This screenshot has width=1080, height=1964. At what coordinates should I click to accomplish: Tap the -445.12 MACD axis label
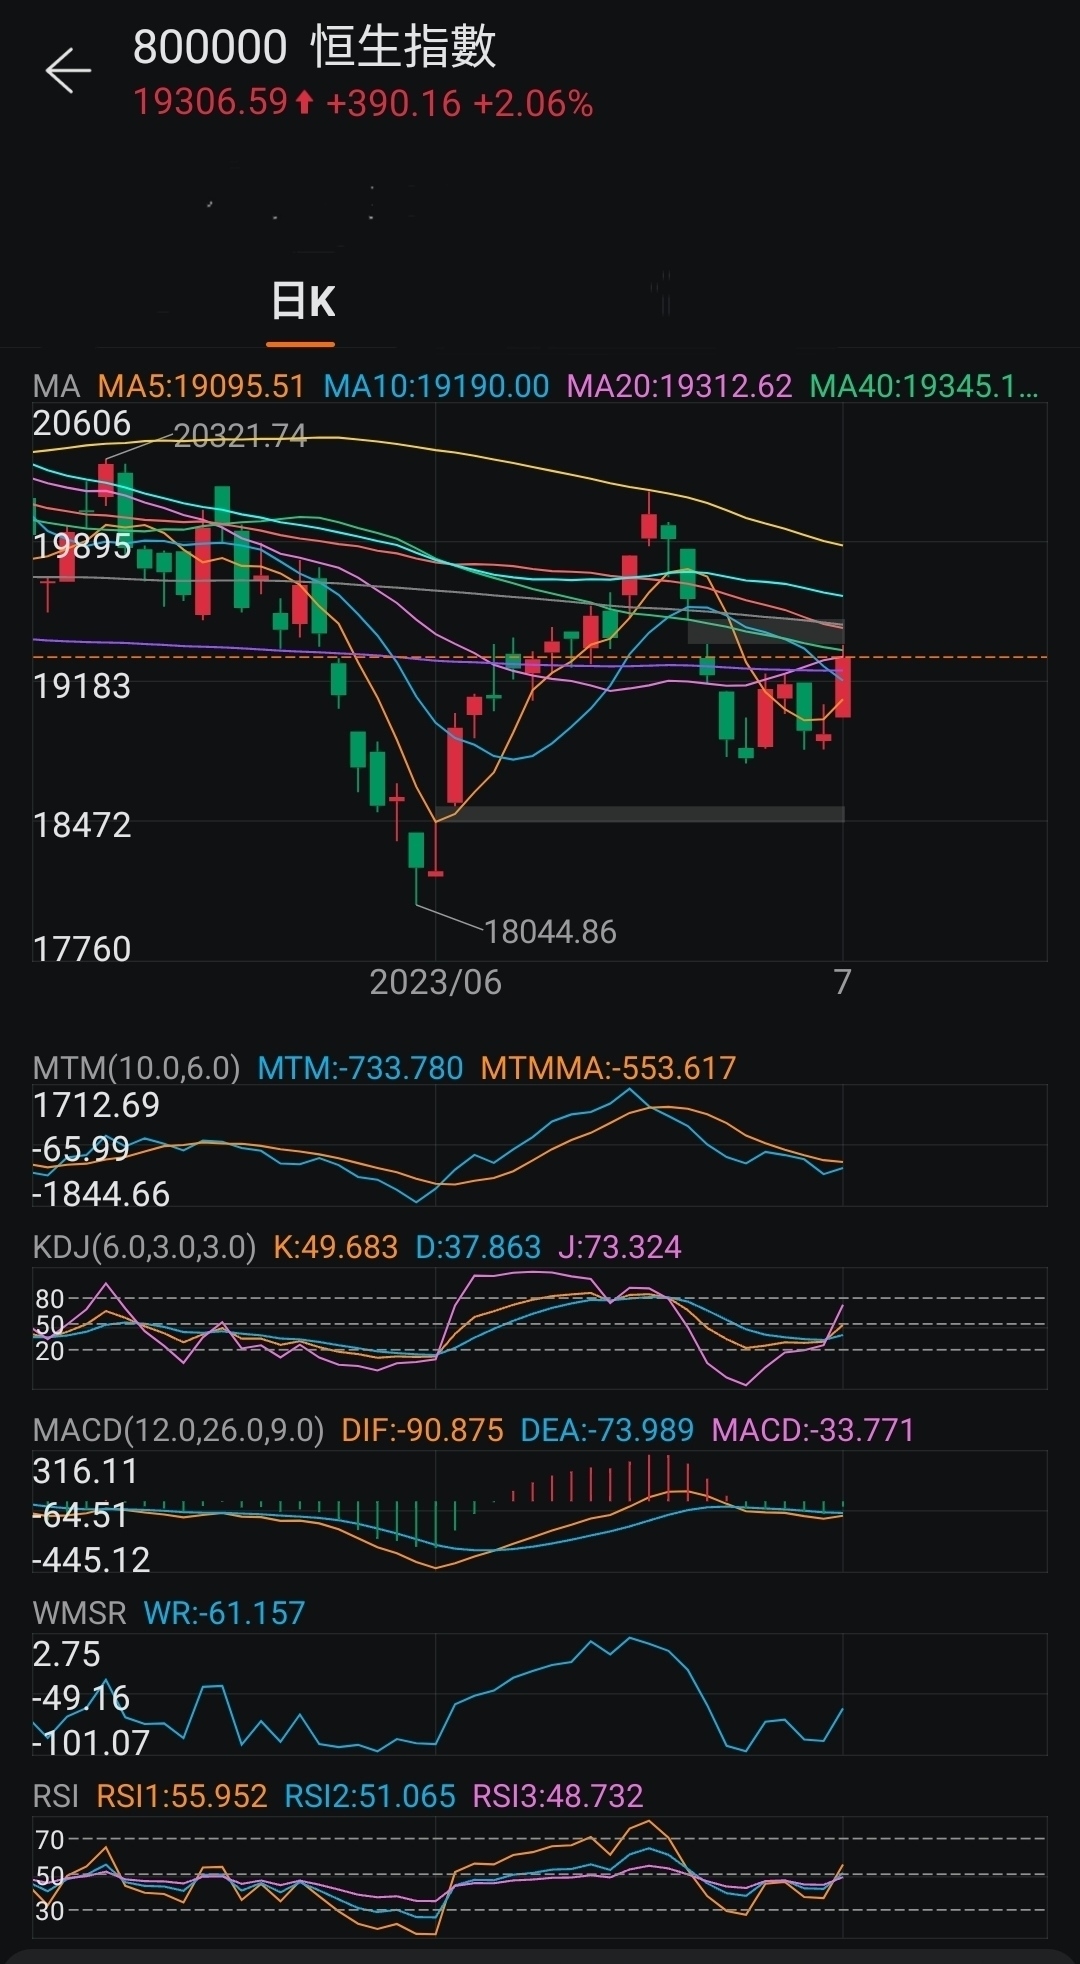pos(91,1560)
